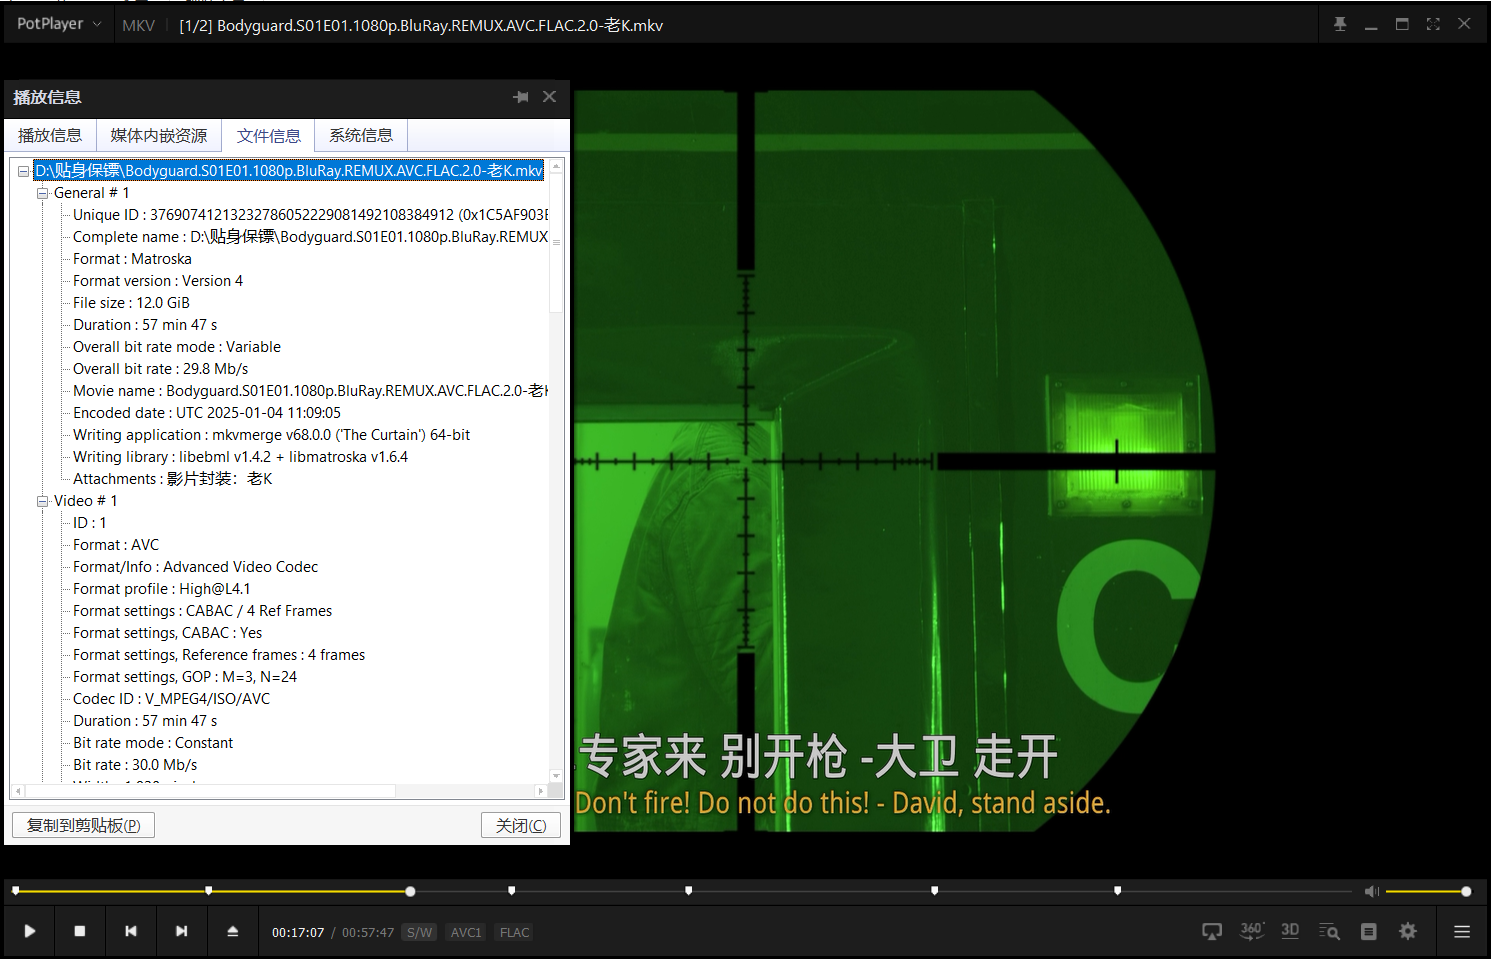Select 'File size : 12.0 GiB' row
This screenshot has height=959, width=1491.
(131, 303)
